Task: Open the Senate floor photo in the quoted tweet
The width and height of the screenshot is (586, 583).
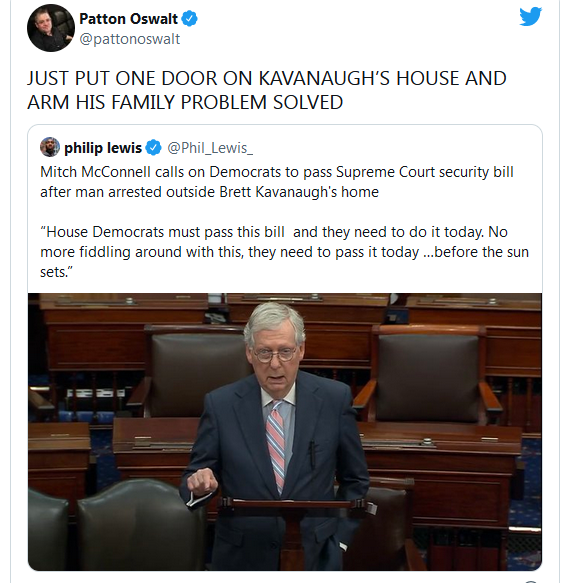Action: (x=285, y=432)
